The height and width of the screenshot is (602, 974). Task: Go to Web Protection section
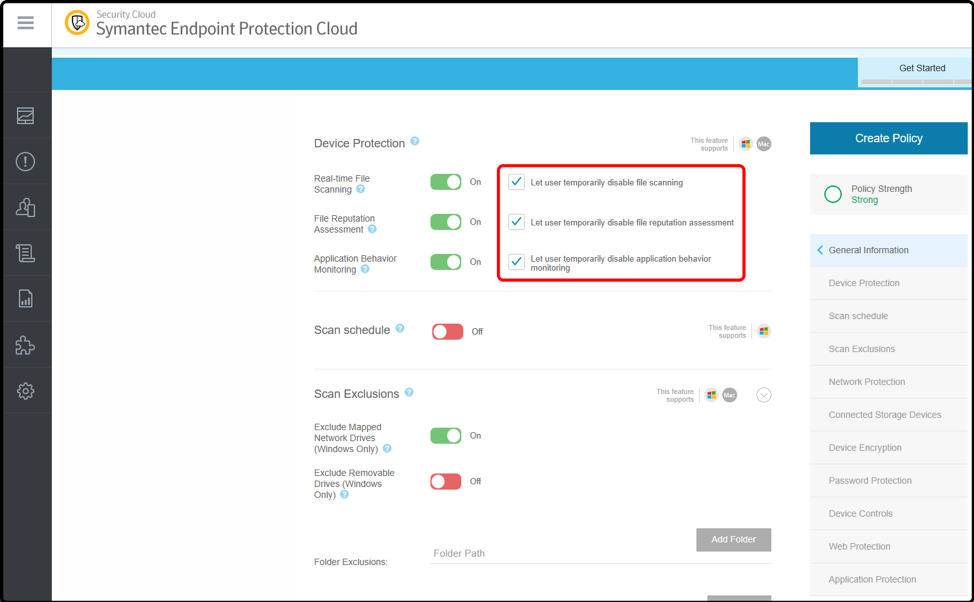pos(888,547)
